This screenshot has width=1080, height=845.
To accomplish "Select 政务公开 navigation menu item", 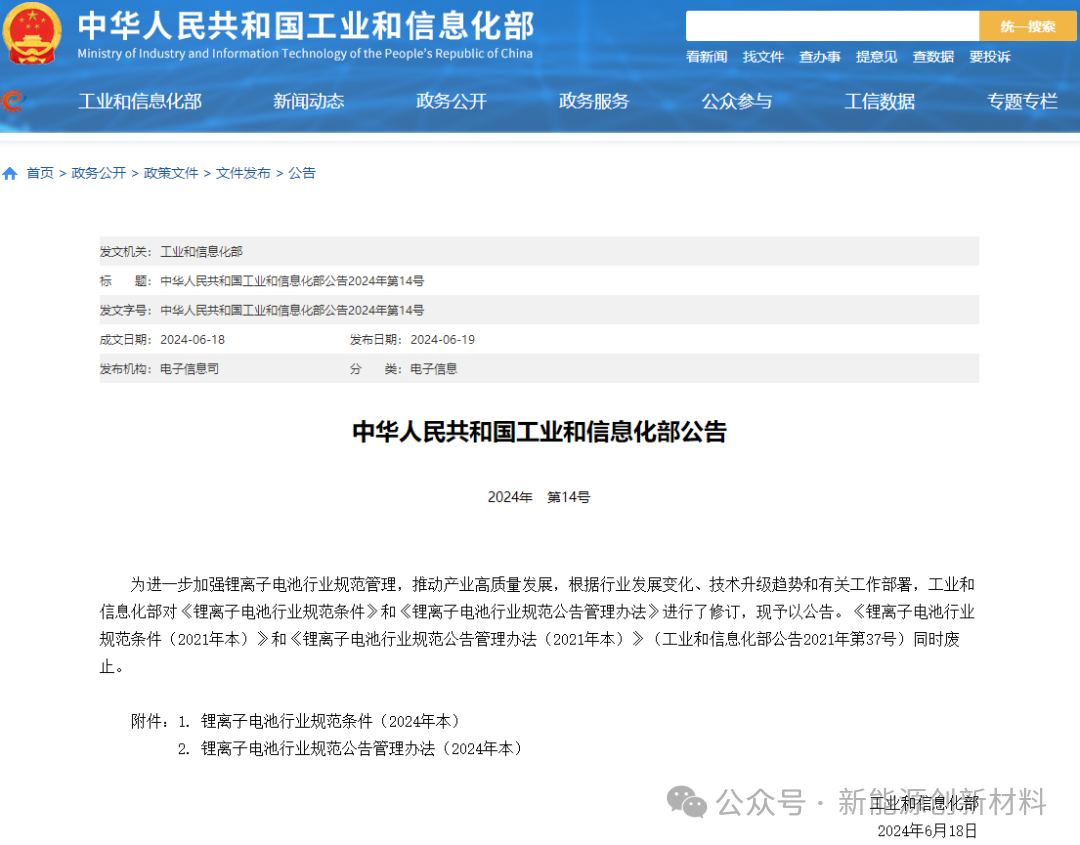I will point(451,102).
